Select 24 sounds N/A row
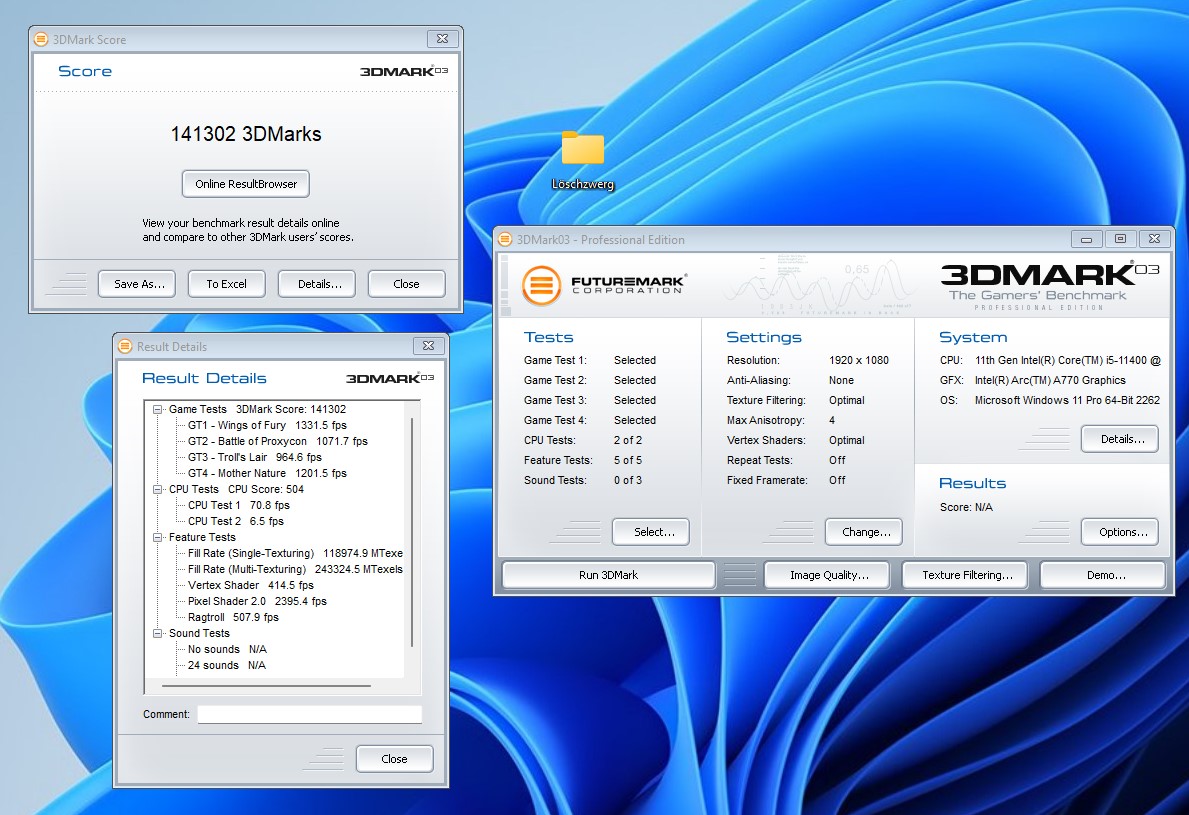Image resolution: width=1189 pixels, height=815 pixels. [227, 666]
